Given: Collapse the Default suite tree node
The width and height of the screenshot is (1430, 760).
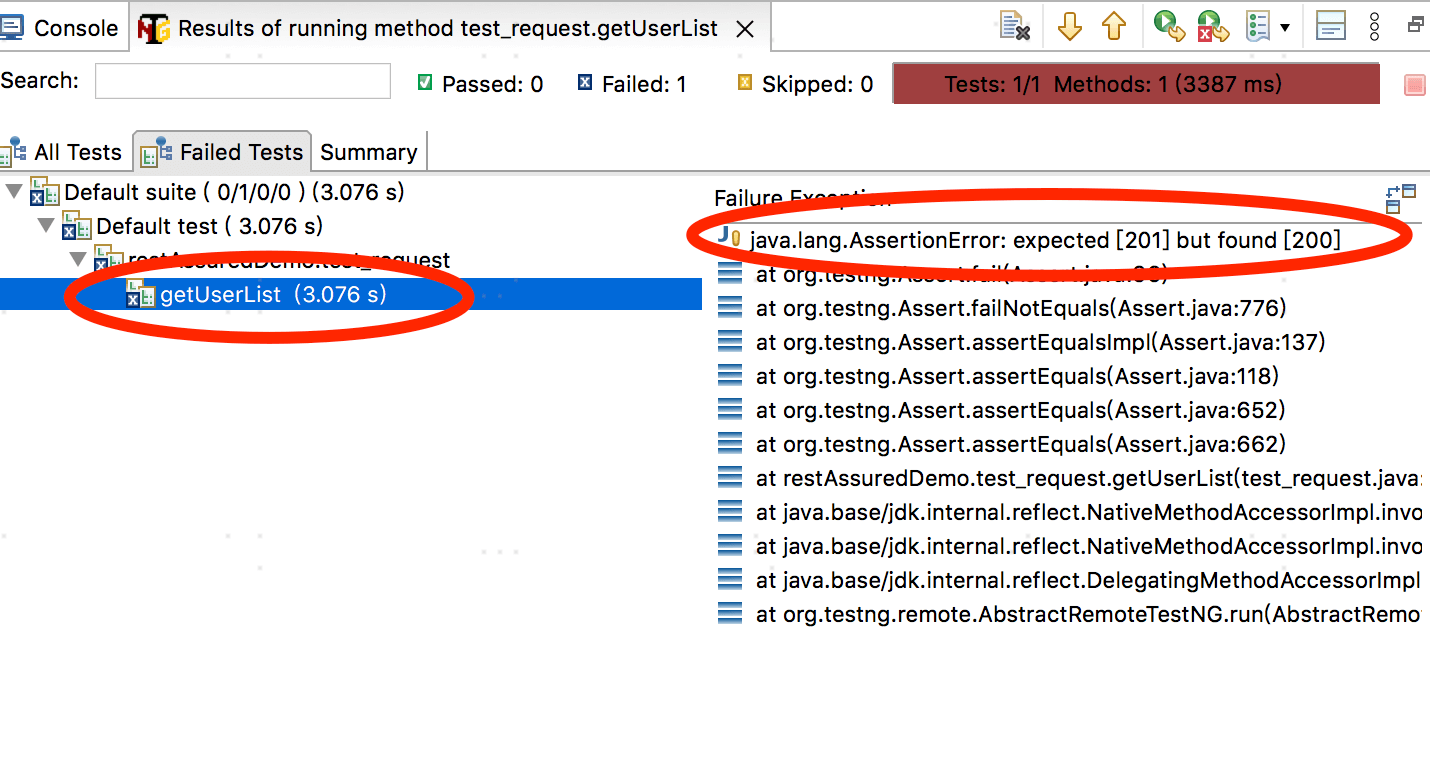Looking at the screenshot, I should coord(14,192).
